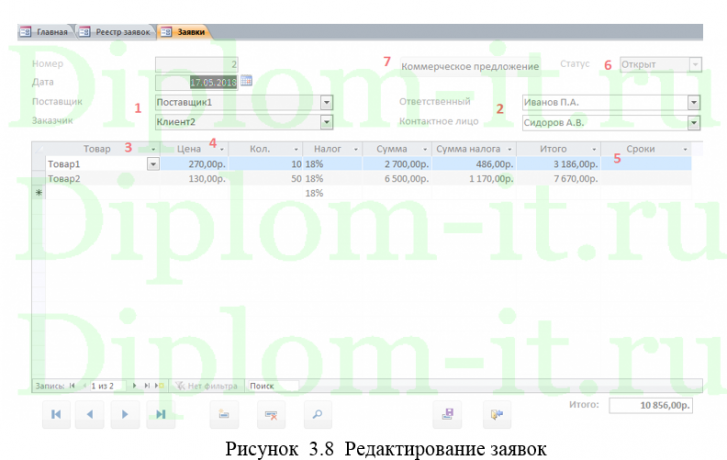The height and width of the screenshot is (460, 727).
Task: Go to last record using the large button
Action: [x=160, y=414]
